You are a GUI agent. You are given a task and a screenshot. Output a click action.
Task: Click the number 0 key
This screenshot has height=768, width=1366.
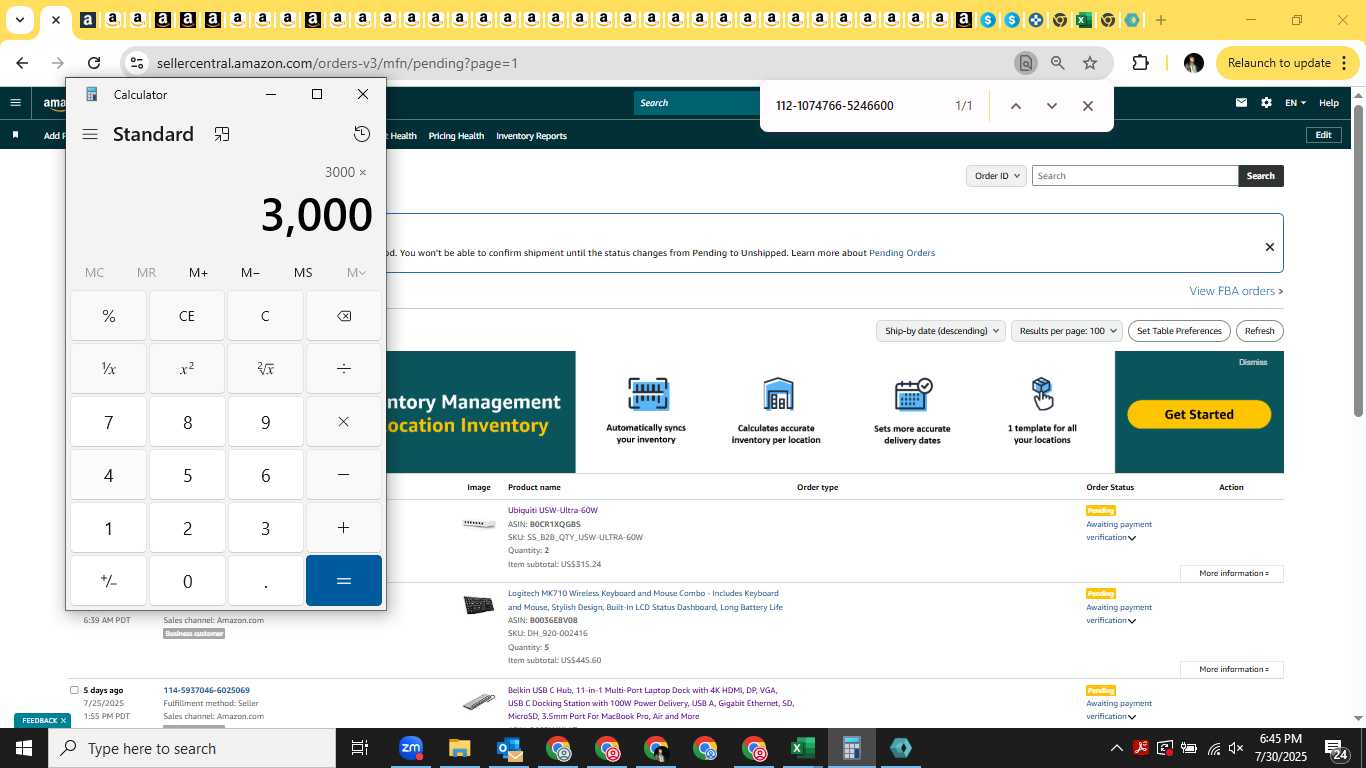pyautogui.click(x=187, y=581)
